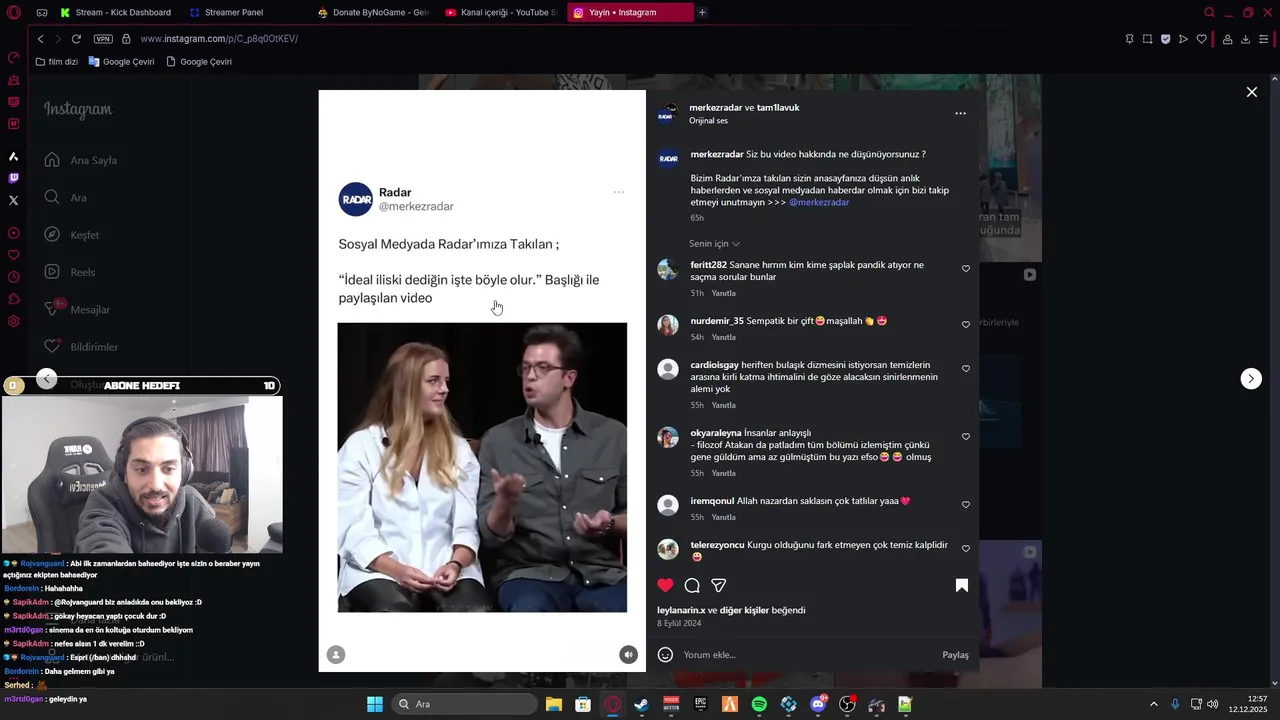The width and height of the screenshot is (1280, 720).
Task: Switch to Donate ByNoGame tab
Action: 372,12
